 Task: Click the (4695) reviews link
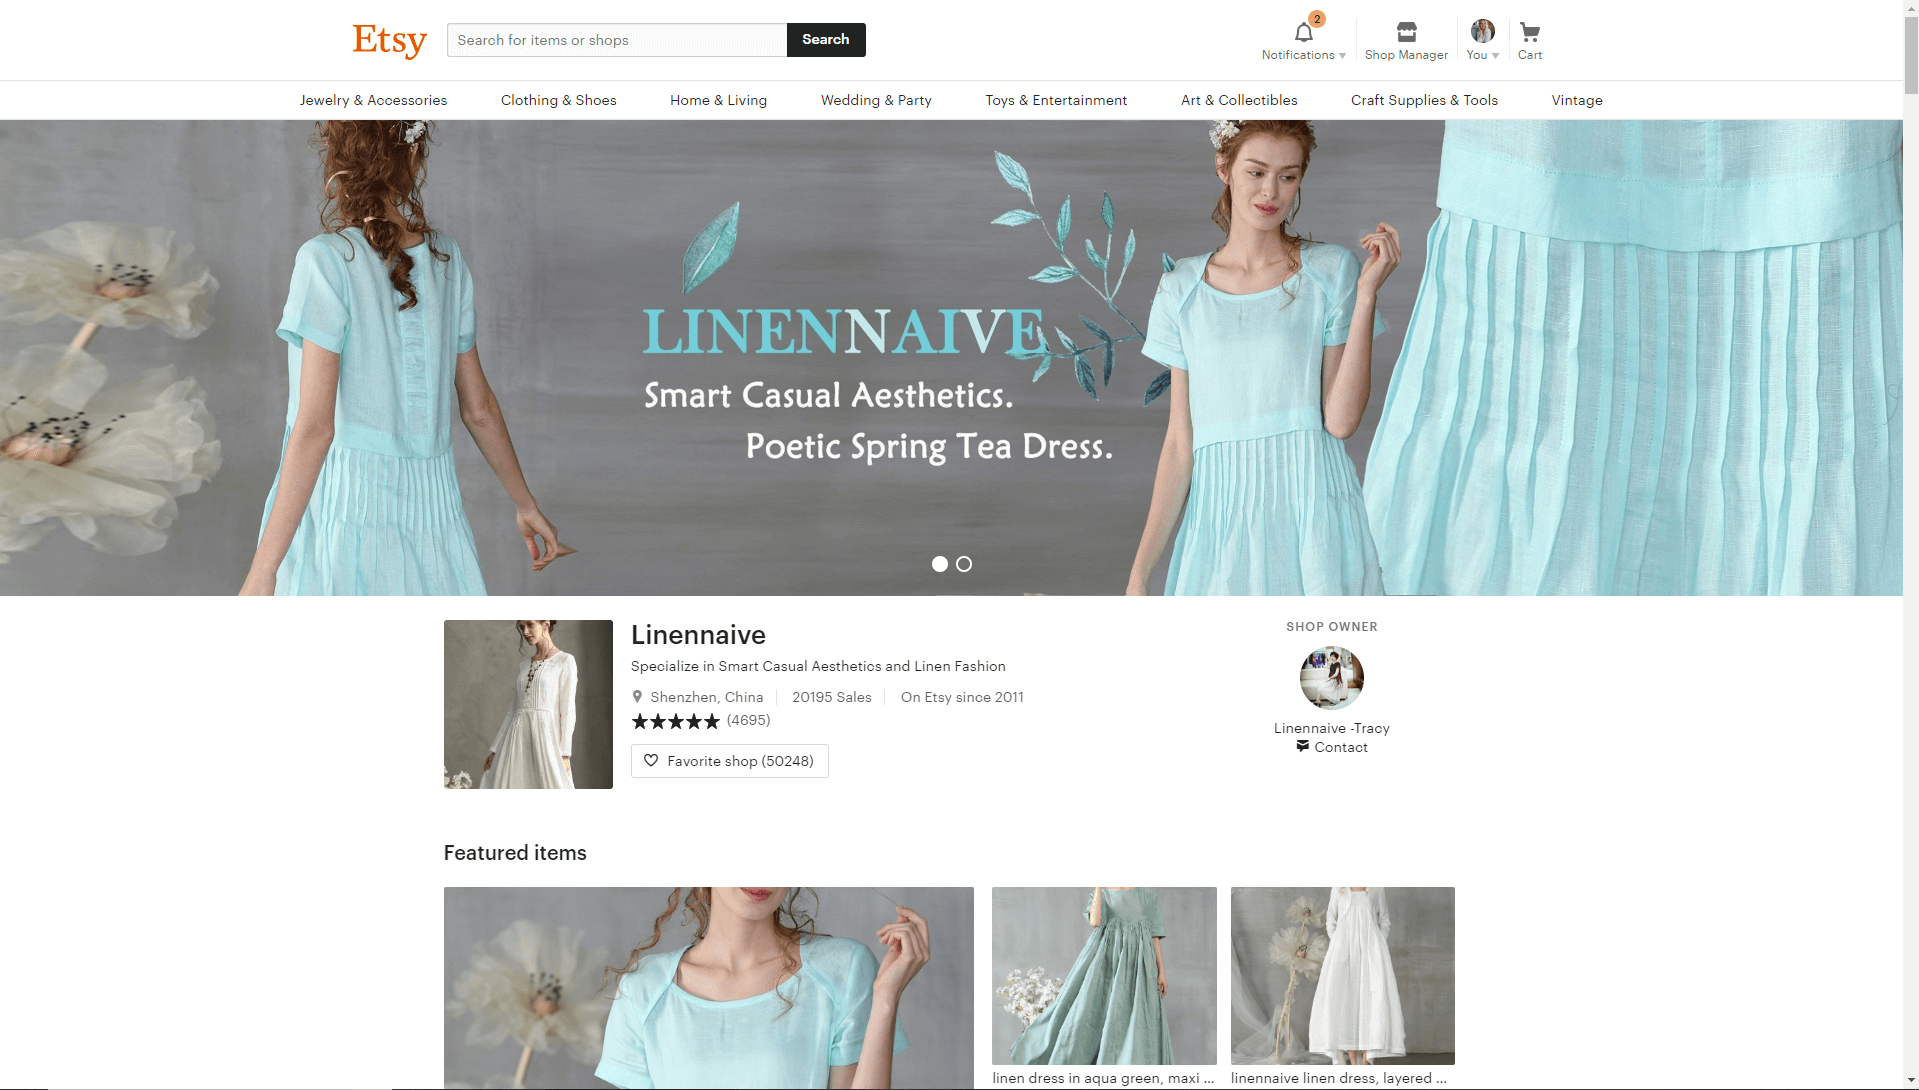pyautogui.click(x=747, y=720)
